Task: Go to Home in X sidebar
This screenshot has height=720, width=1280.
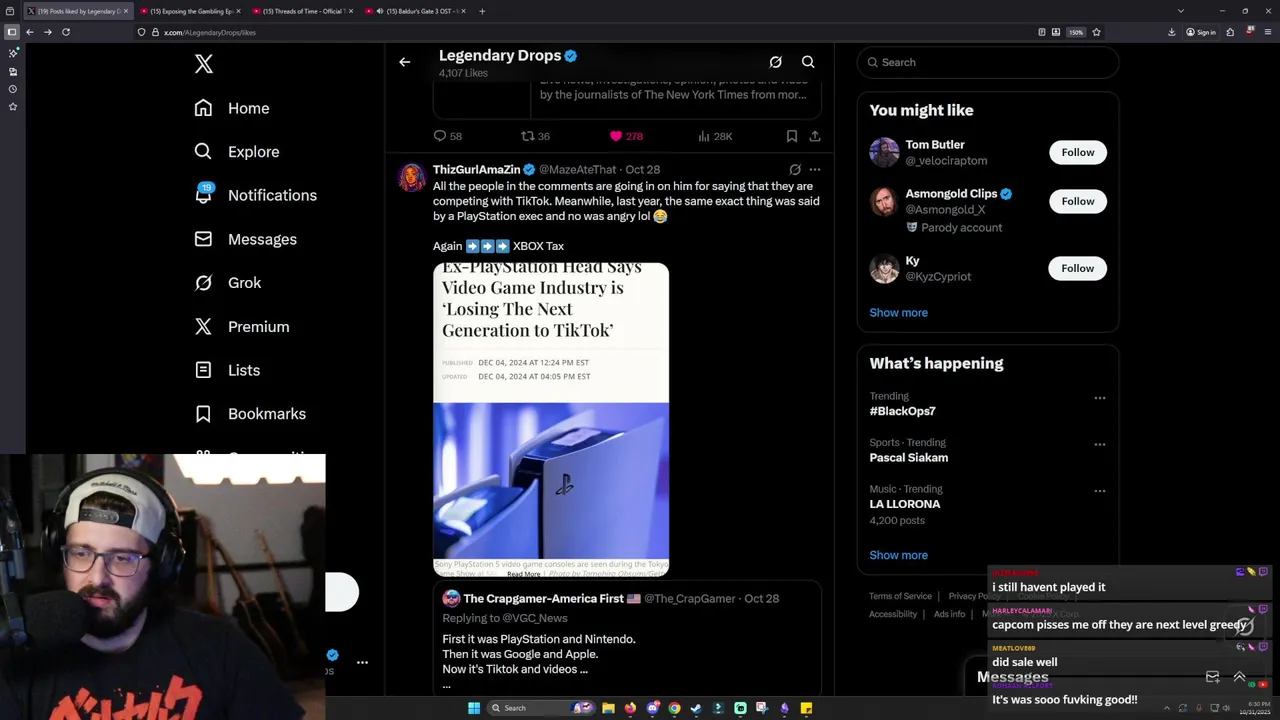Action: pos(232,108)
